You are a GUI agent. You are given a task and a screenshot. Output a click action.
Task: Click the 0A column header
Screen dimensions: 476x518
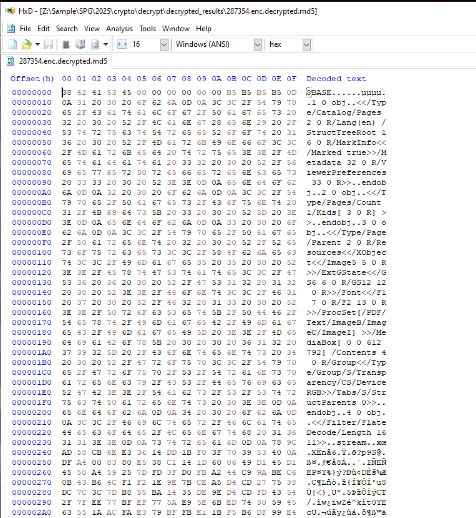pos(216,79)
